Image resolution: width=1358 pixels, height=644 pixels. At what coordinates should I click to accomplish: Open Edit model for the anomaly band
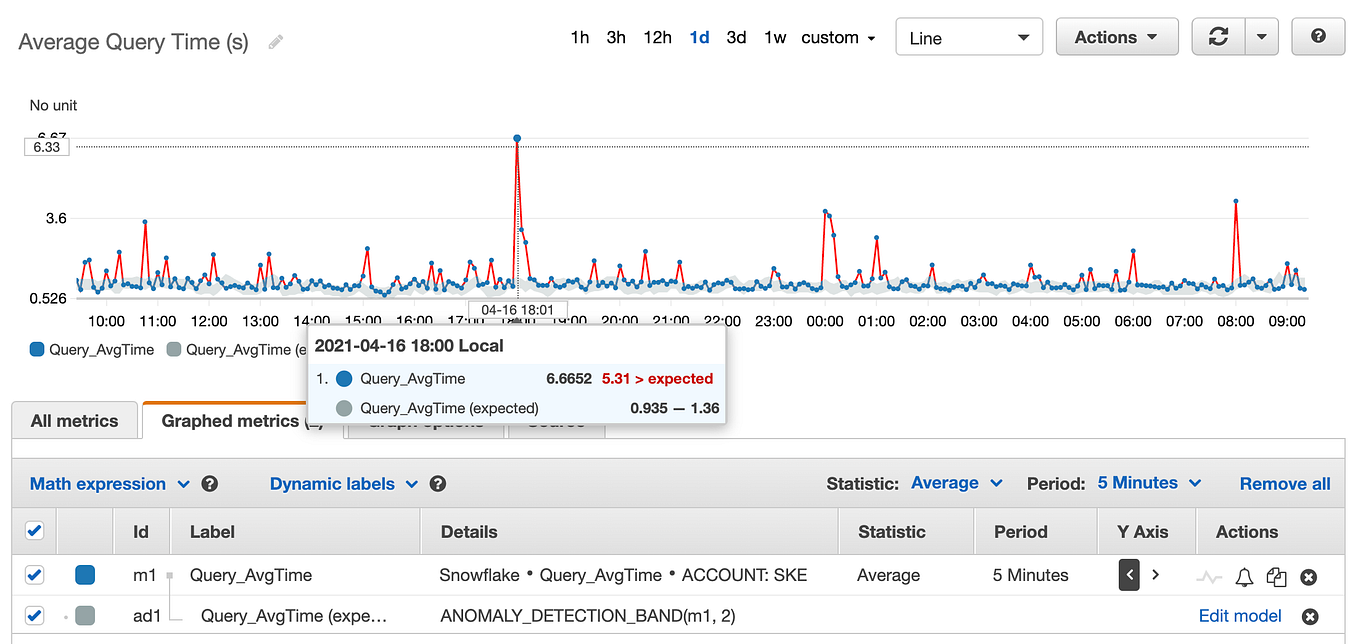(x=1240, y=616)
